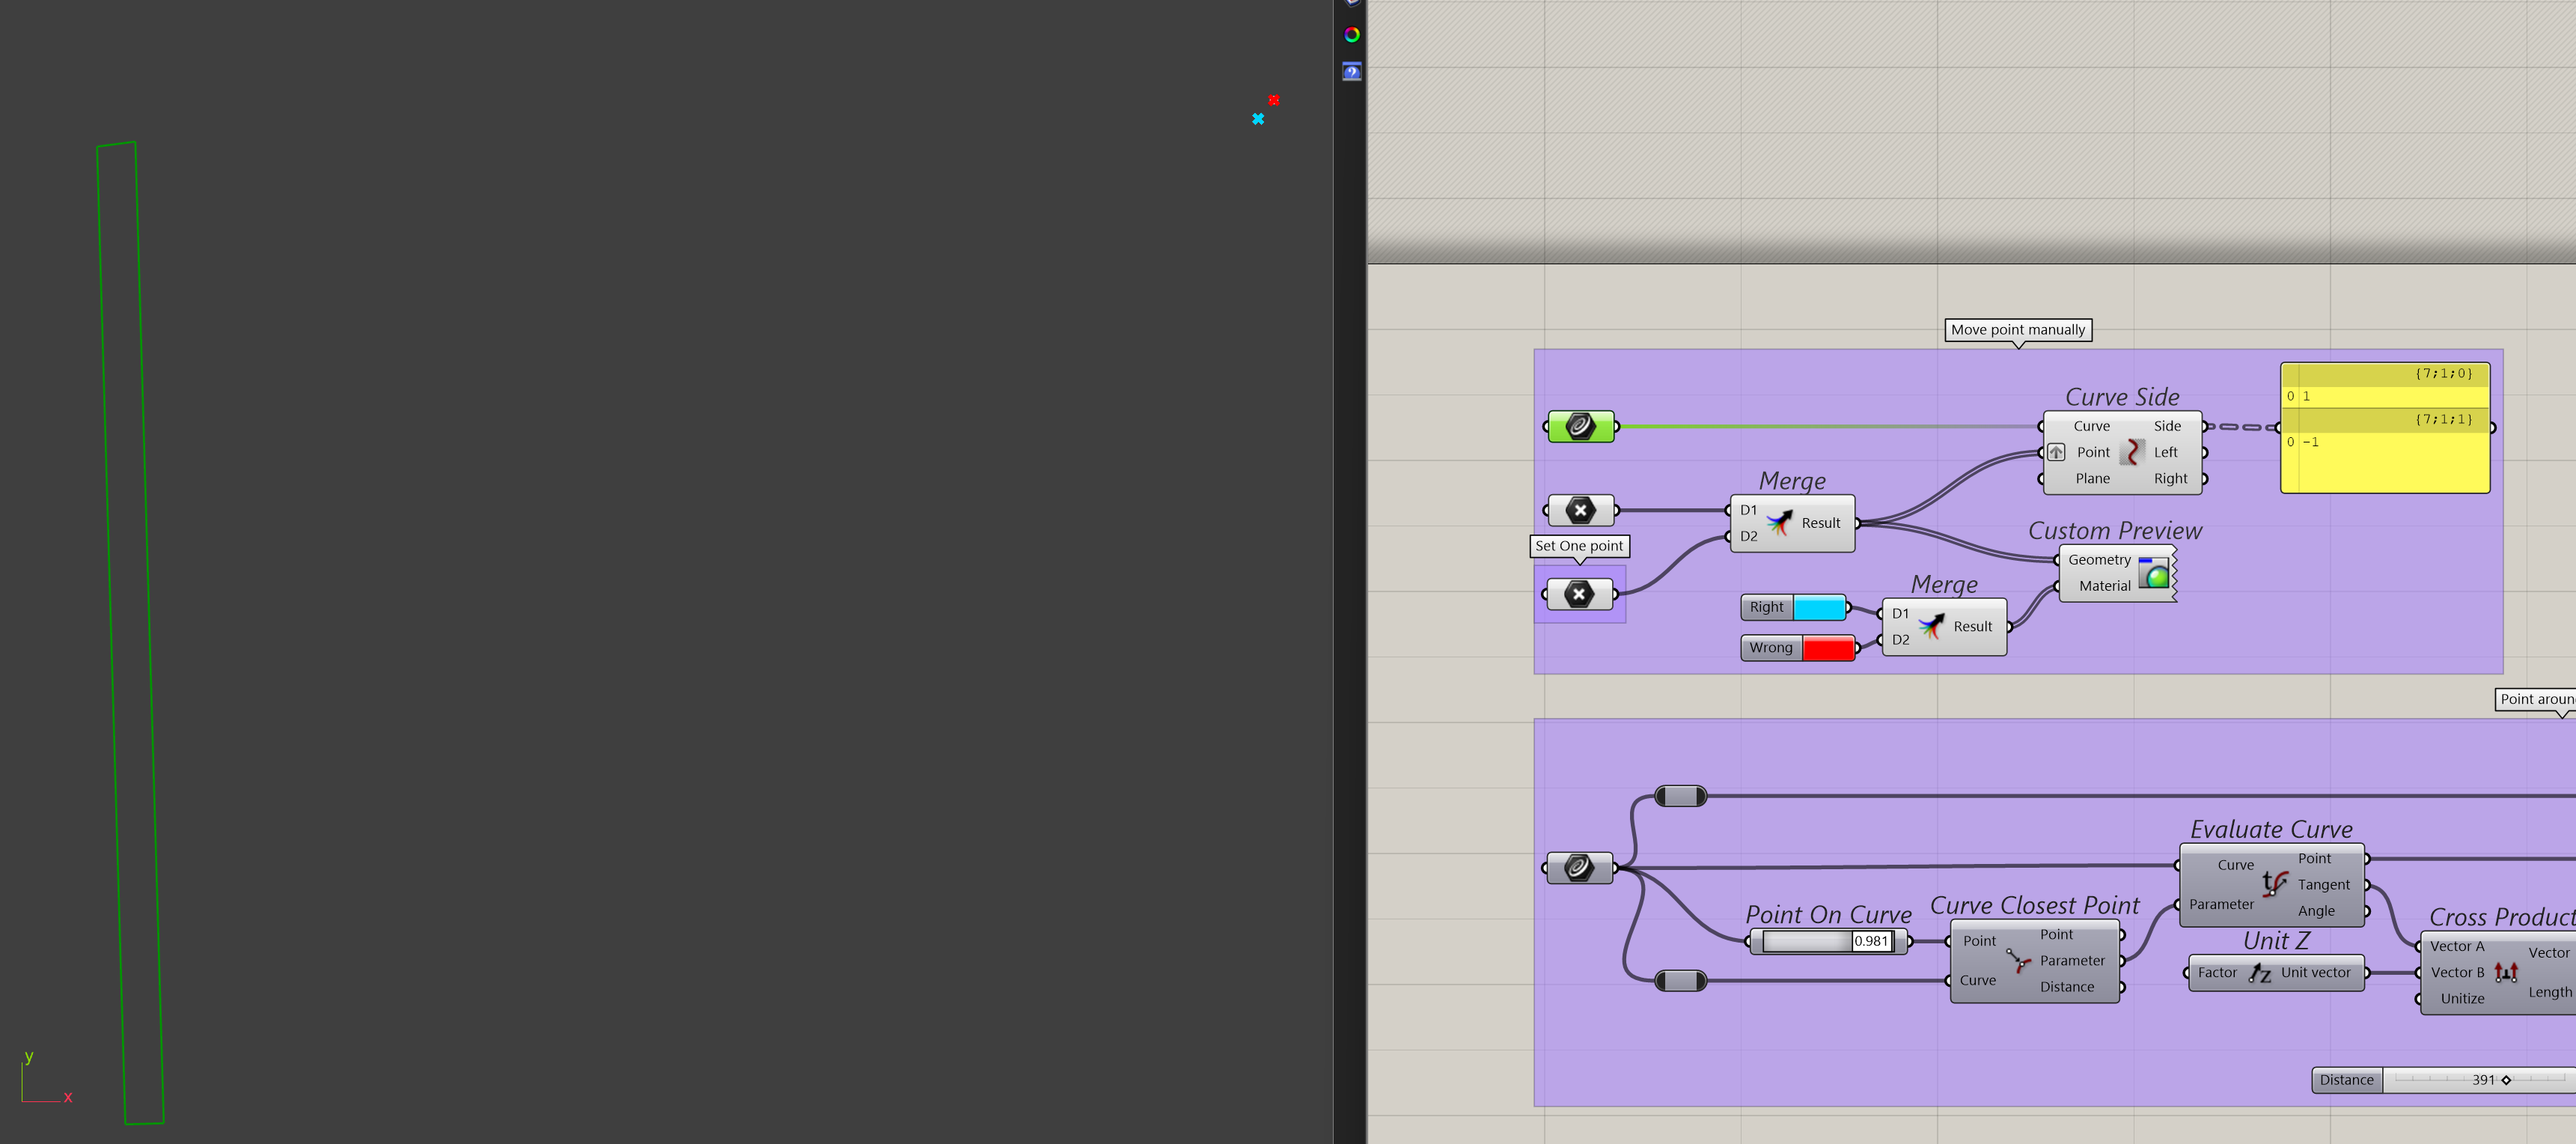Click the upper Merge component icon
Screen dimensions: 2576x1144
point(1779,522)
